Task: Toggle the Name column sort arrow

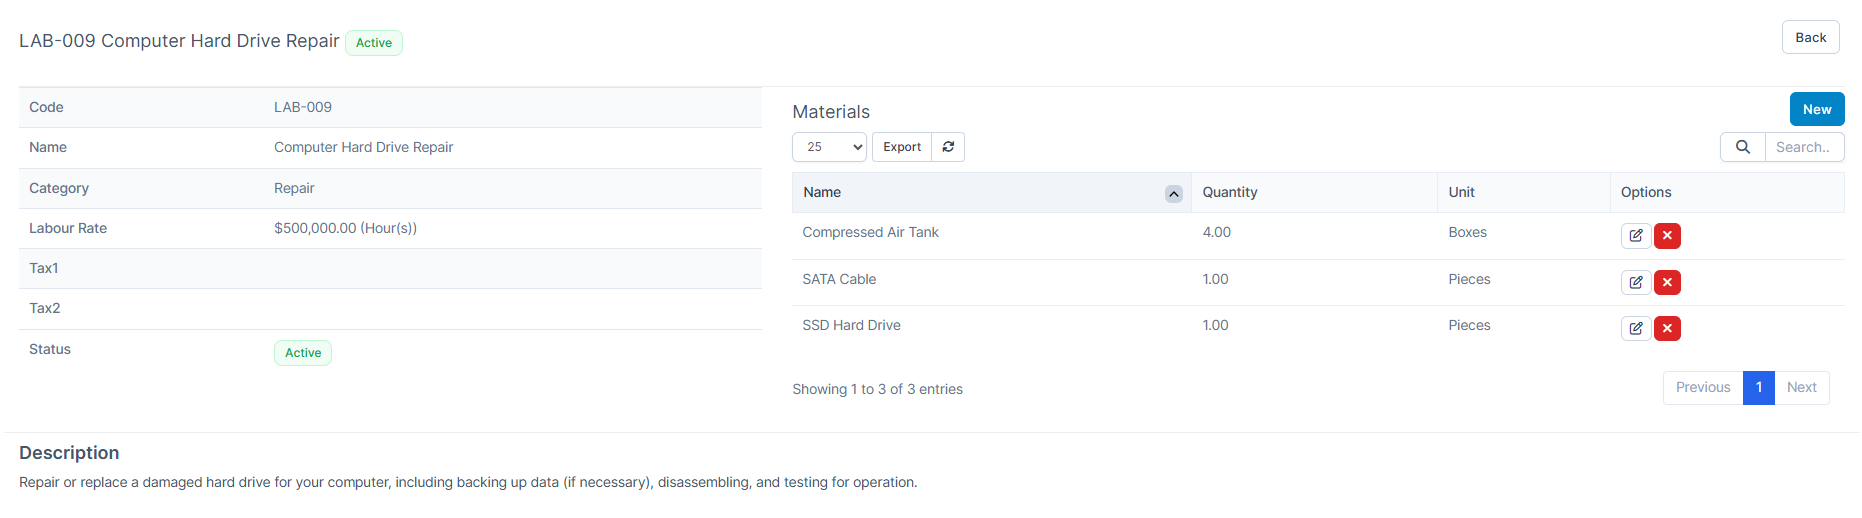Action: (x=1173, y=193)
